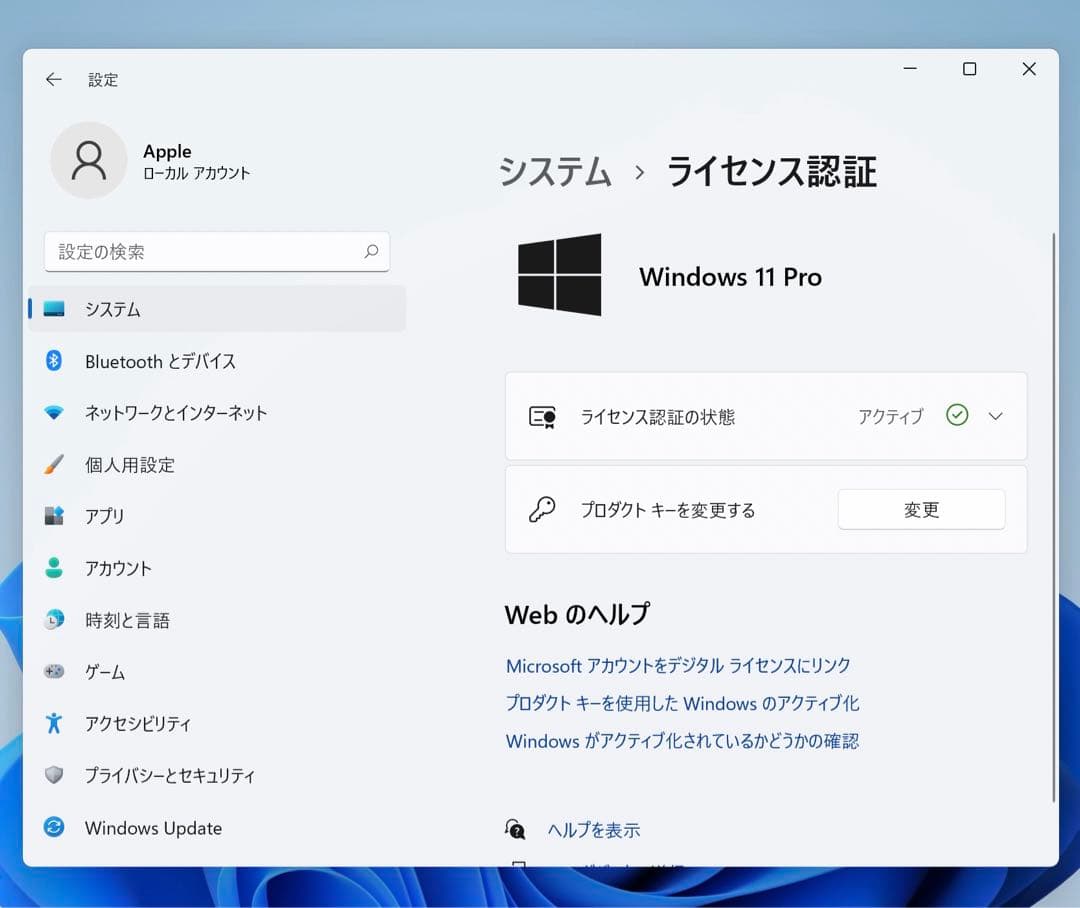Expand the ライセンス認証の状態 chevron
The image size is (1080, 908).
pos(995,416)
